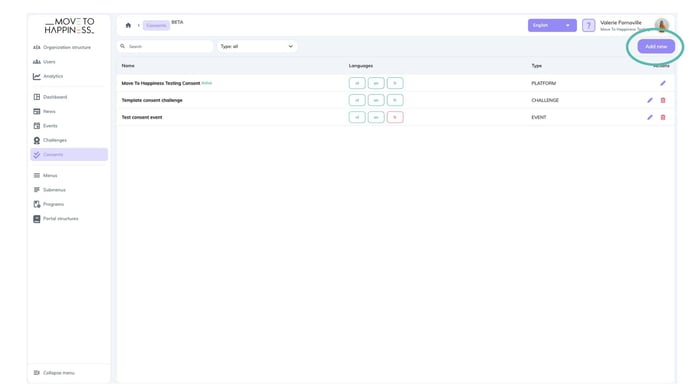Click the Move To Happiness logo
The width and height of the screenshot is (688, 387).
pyautogui.click(x=69, y=26)
